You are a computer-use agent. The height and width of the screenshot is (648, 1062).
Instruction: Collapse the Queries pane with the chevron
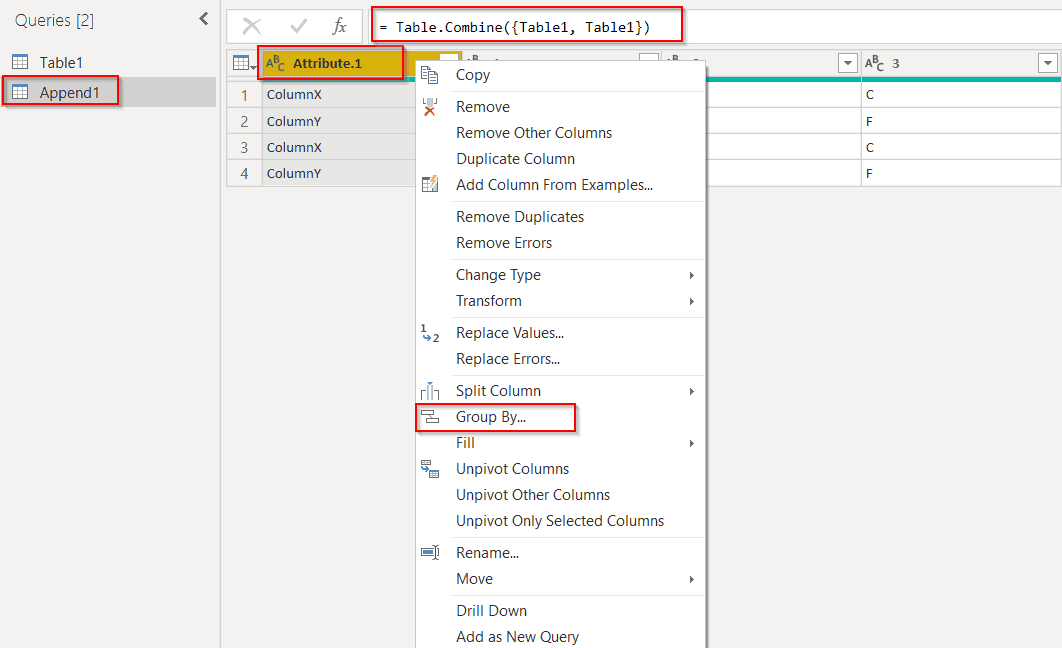204,18
